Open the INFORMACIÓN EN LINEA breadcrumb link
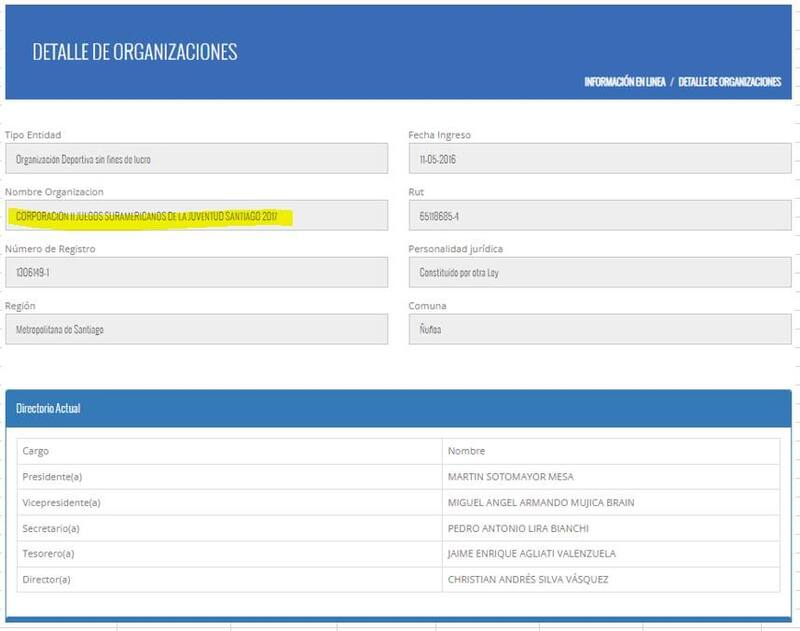 coord(624,82)
